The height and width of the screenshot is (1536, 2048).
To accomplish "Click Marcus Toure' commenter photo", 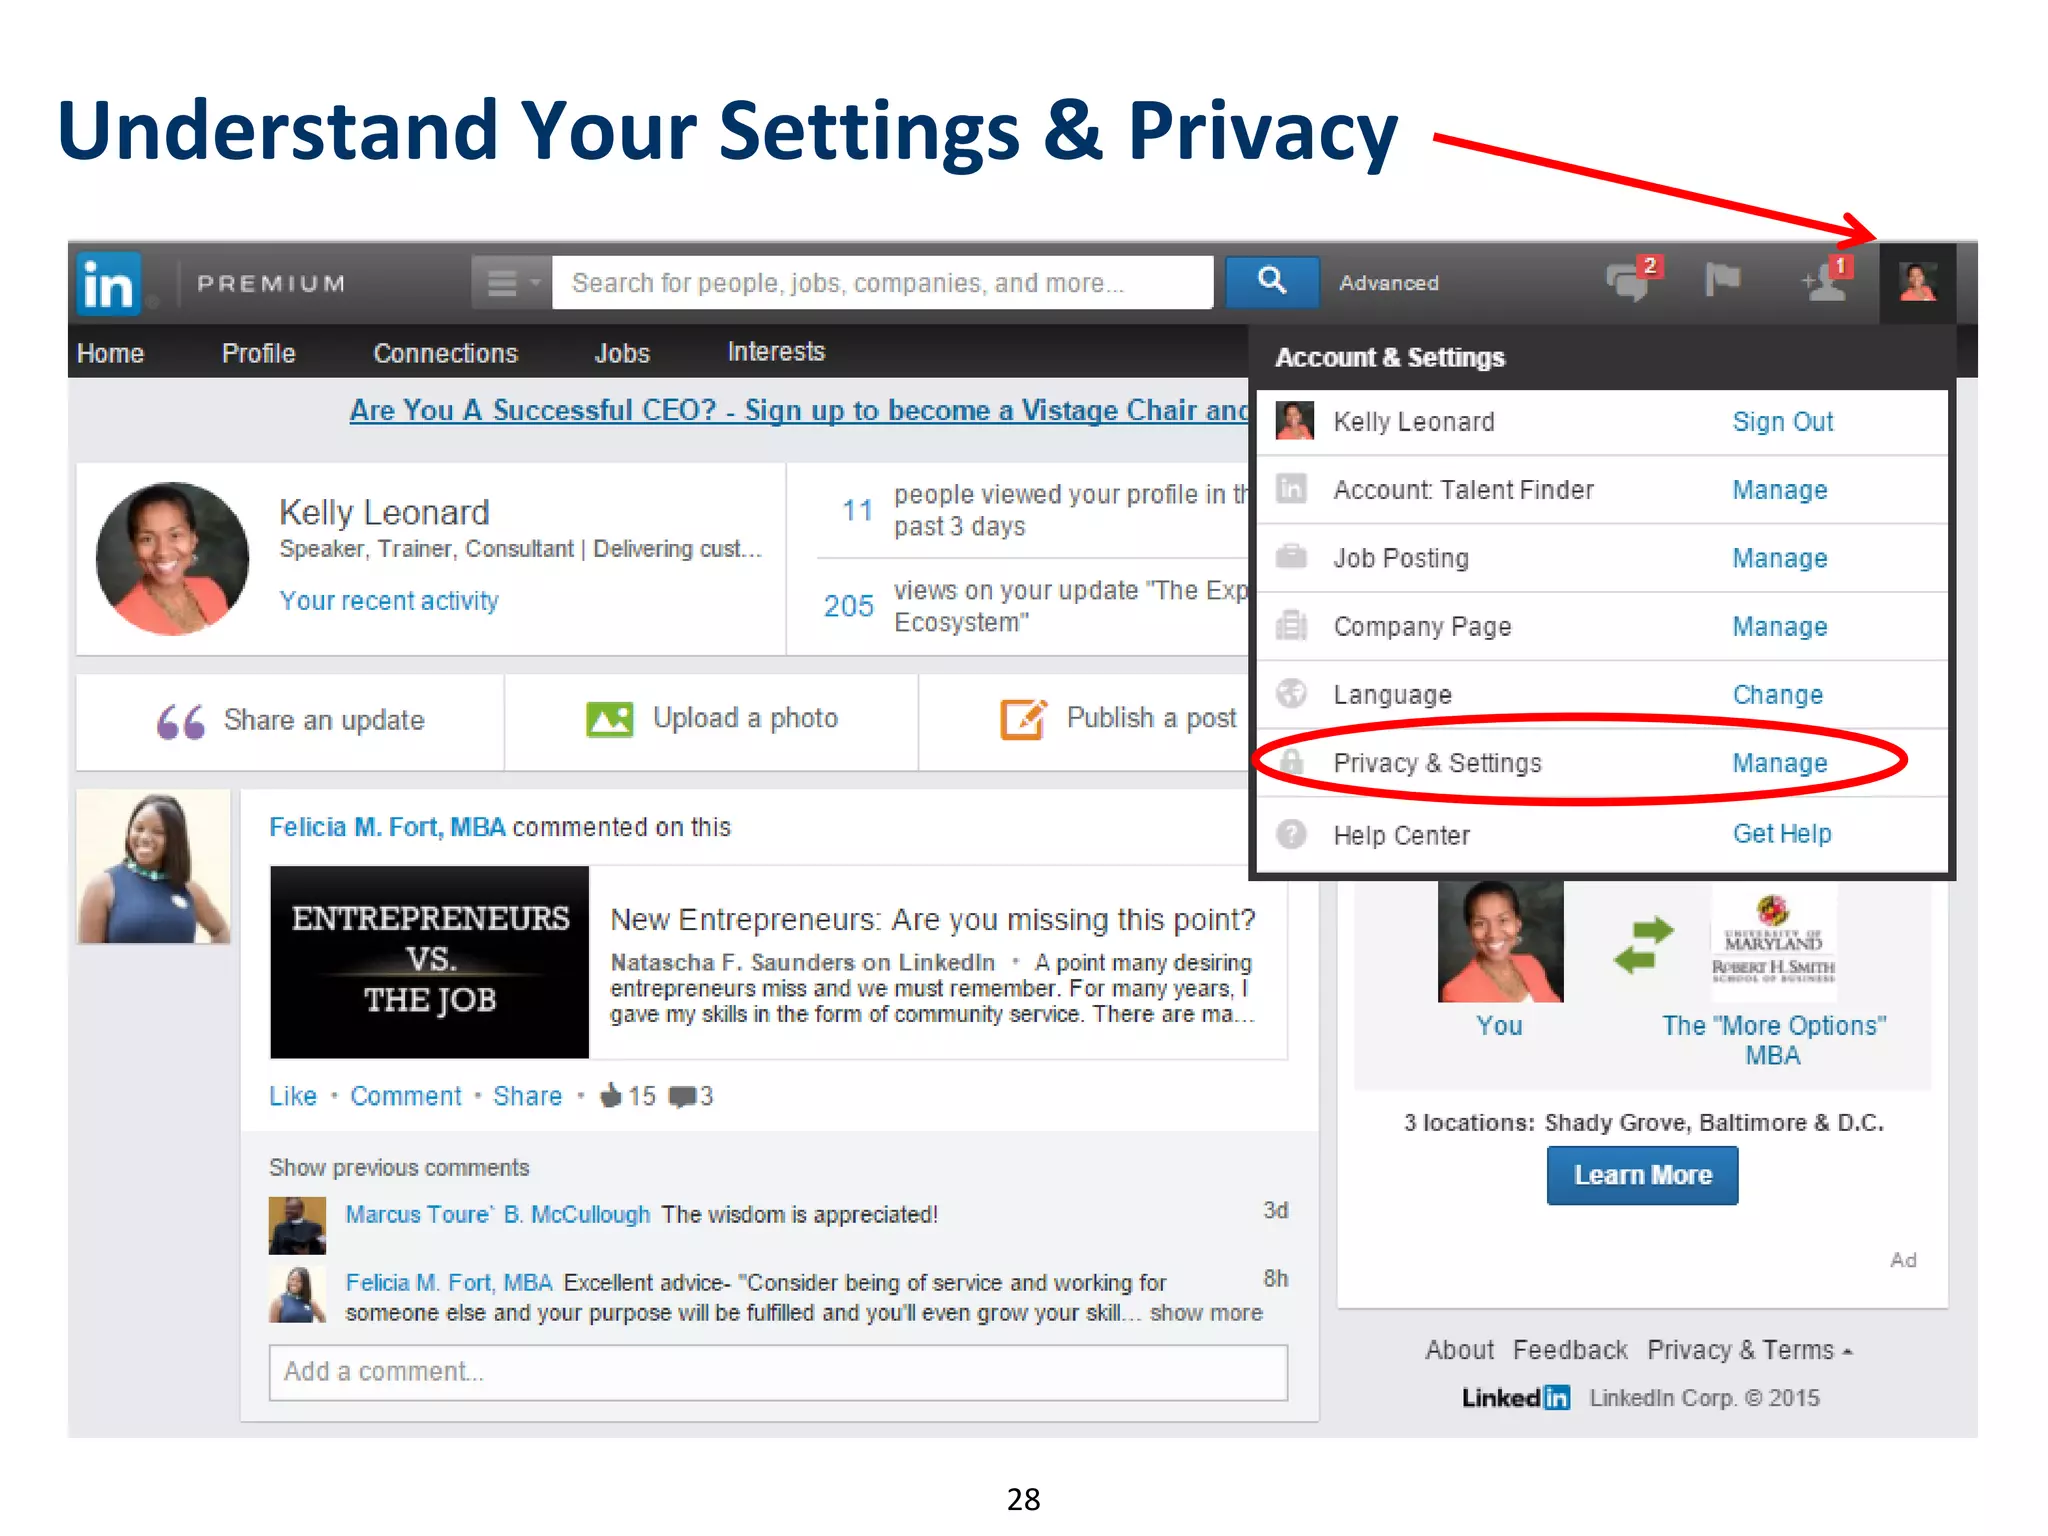I will pyautogui.click(x=297, y=1225).
